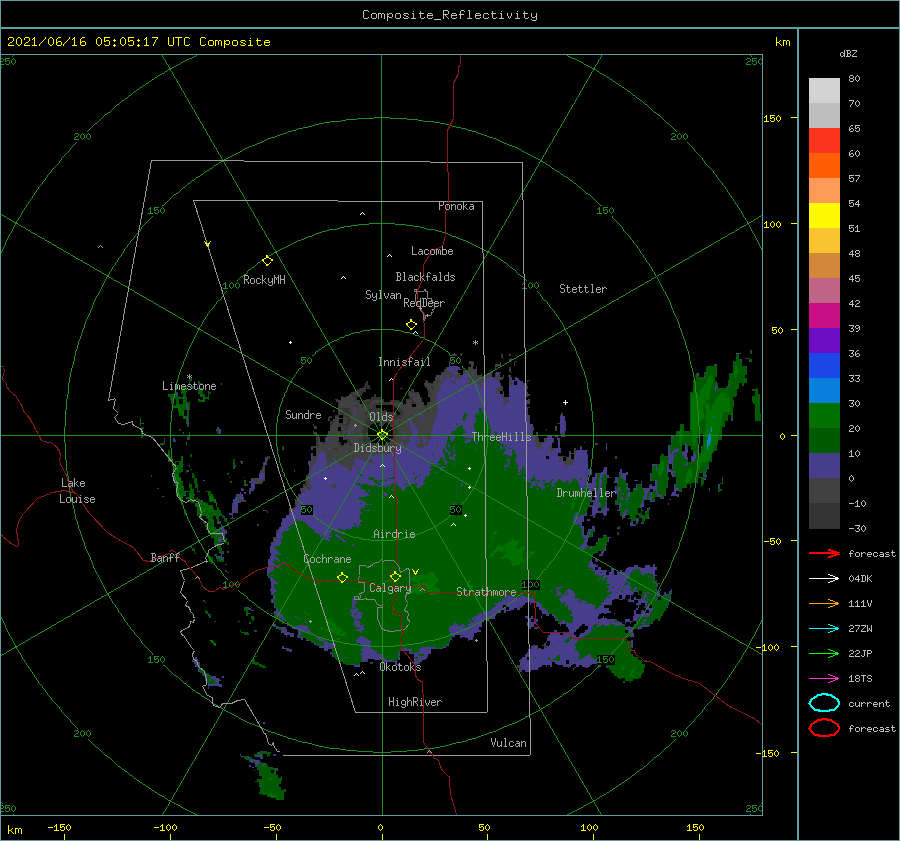
Task: Click the Didsbury label on the map
Action: 377,448
